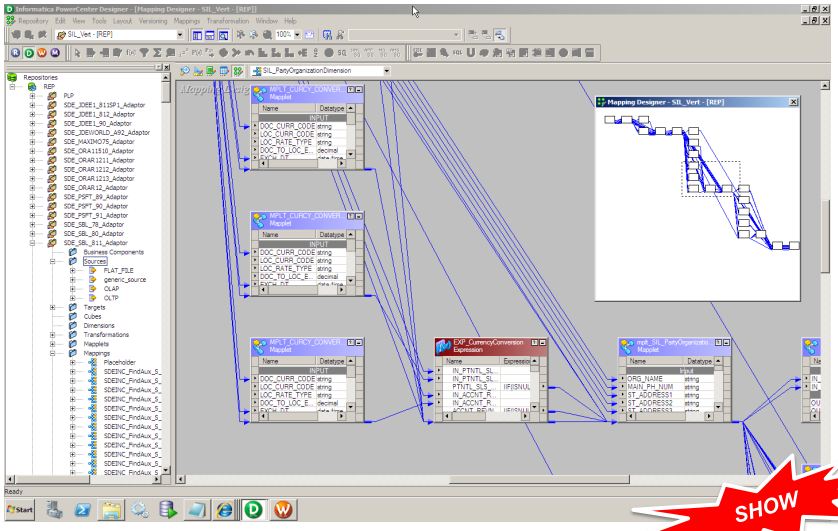Image resolution: width=838 pixels, height=531 pixels.
Task: Select the OLTP source node
Action: [x=111, y=298]
